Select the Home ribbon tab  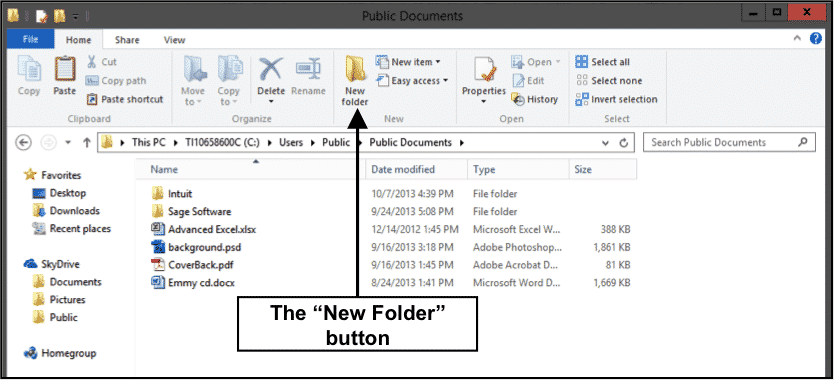pyautogui.click(x=78, y=40)
